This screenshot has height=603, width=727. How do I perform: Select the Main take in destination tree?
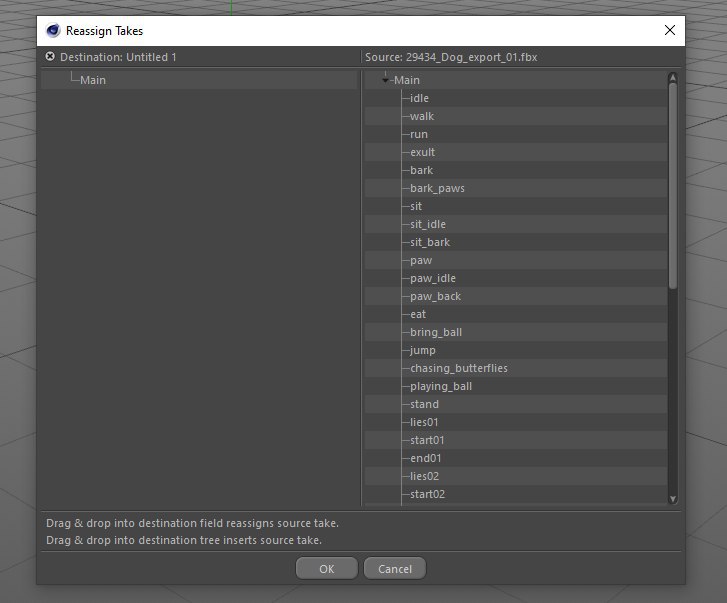click(93, 80)
